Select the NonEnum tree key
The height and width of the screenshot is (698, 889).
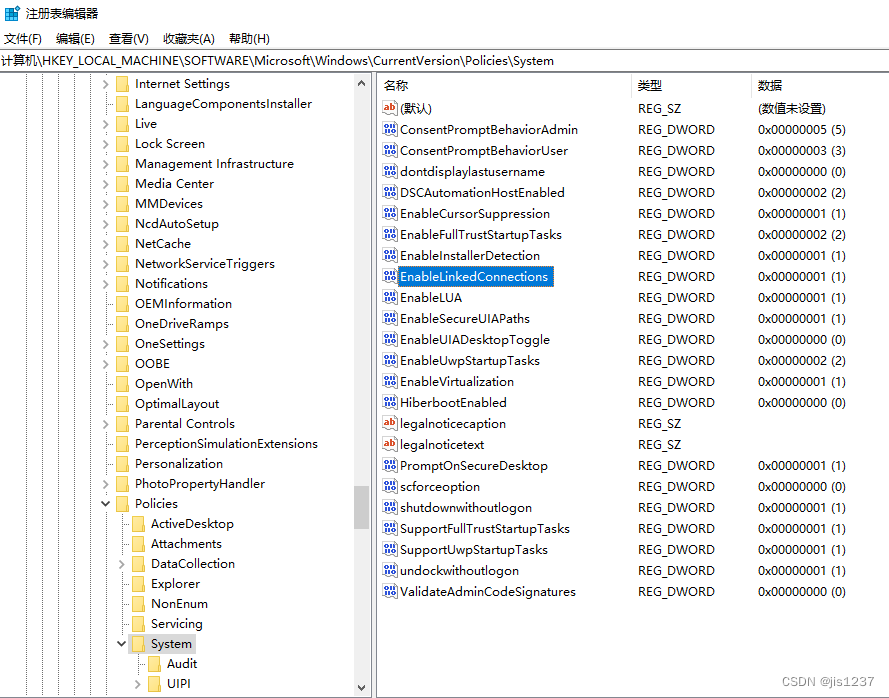tap(180, 603)
